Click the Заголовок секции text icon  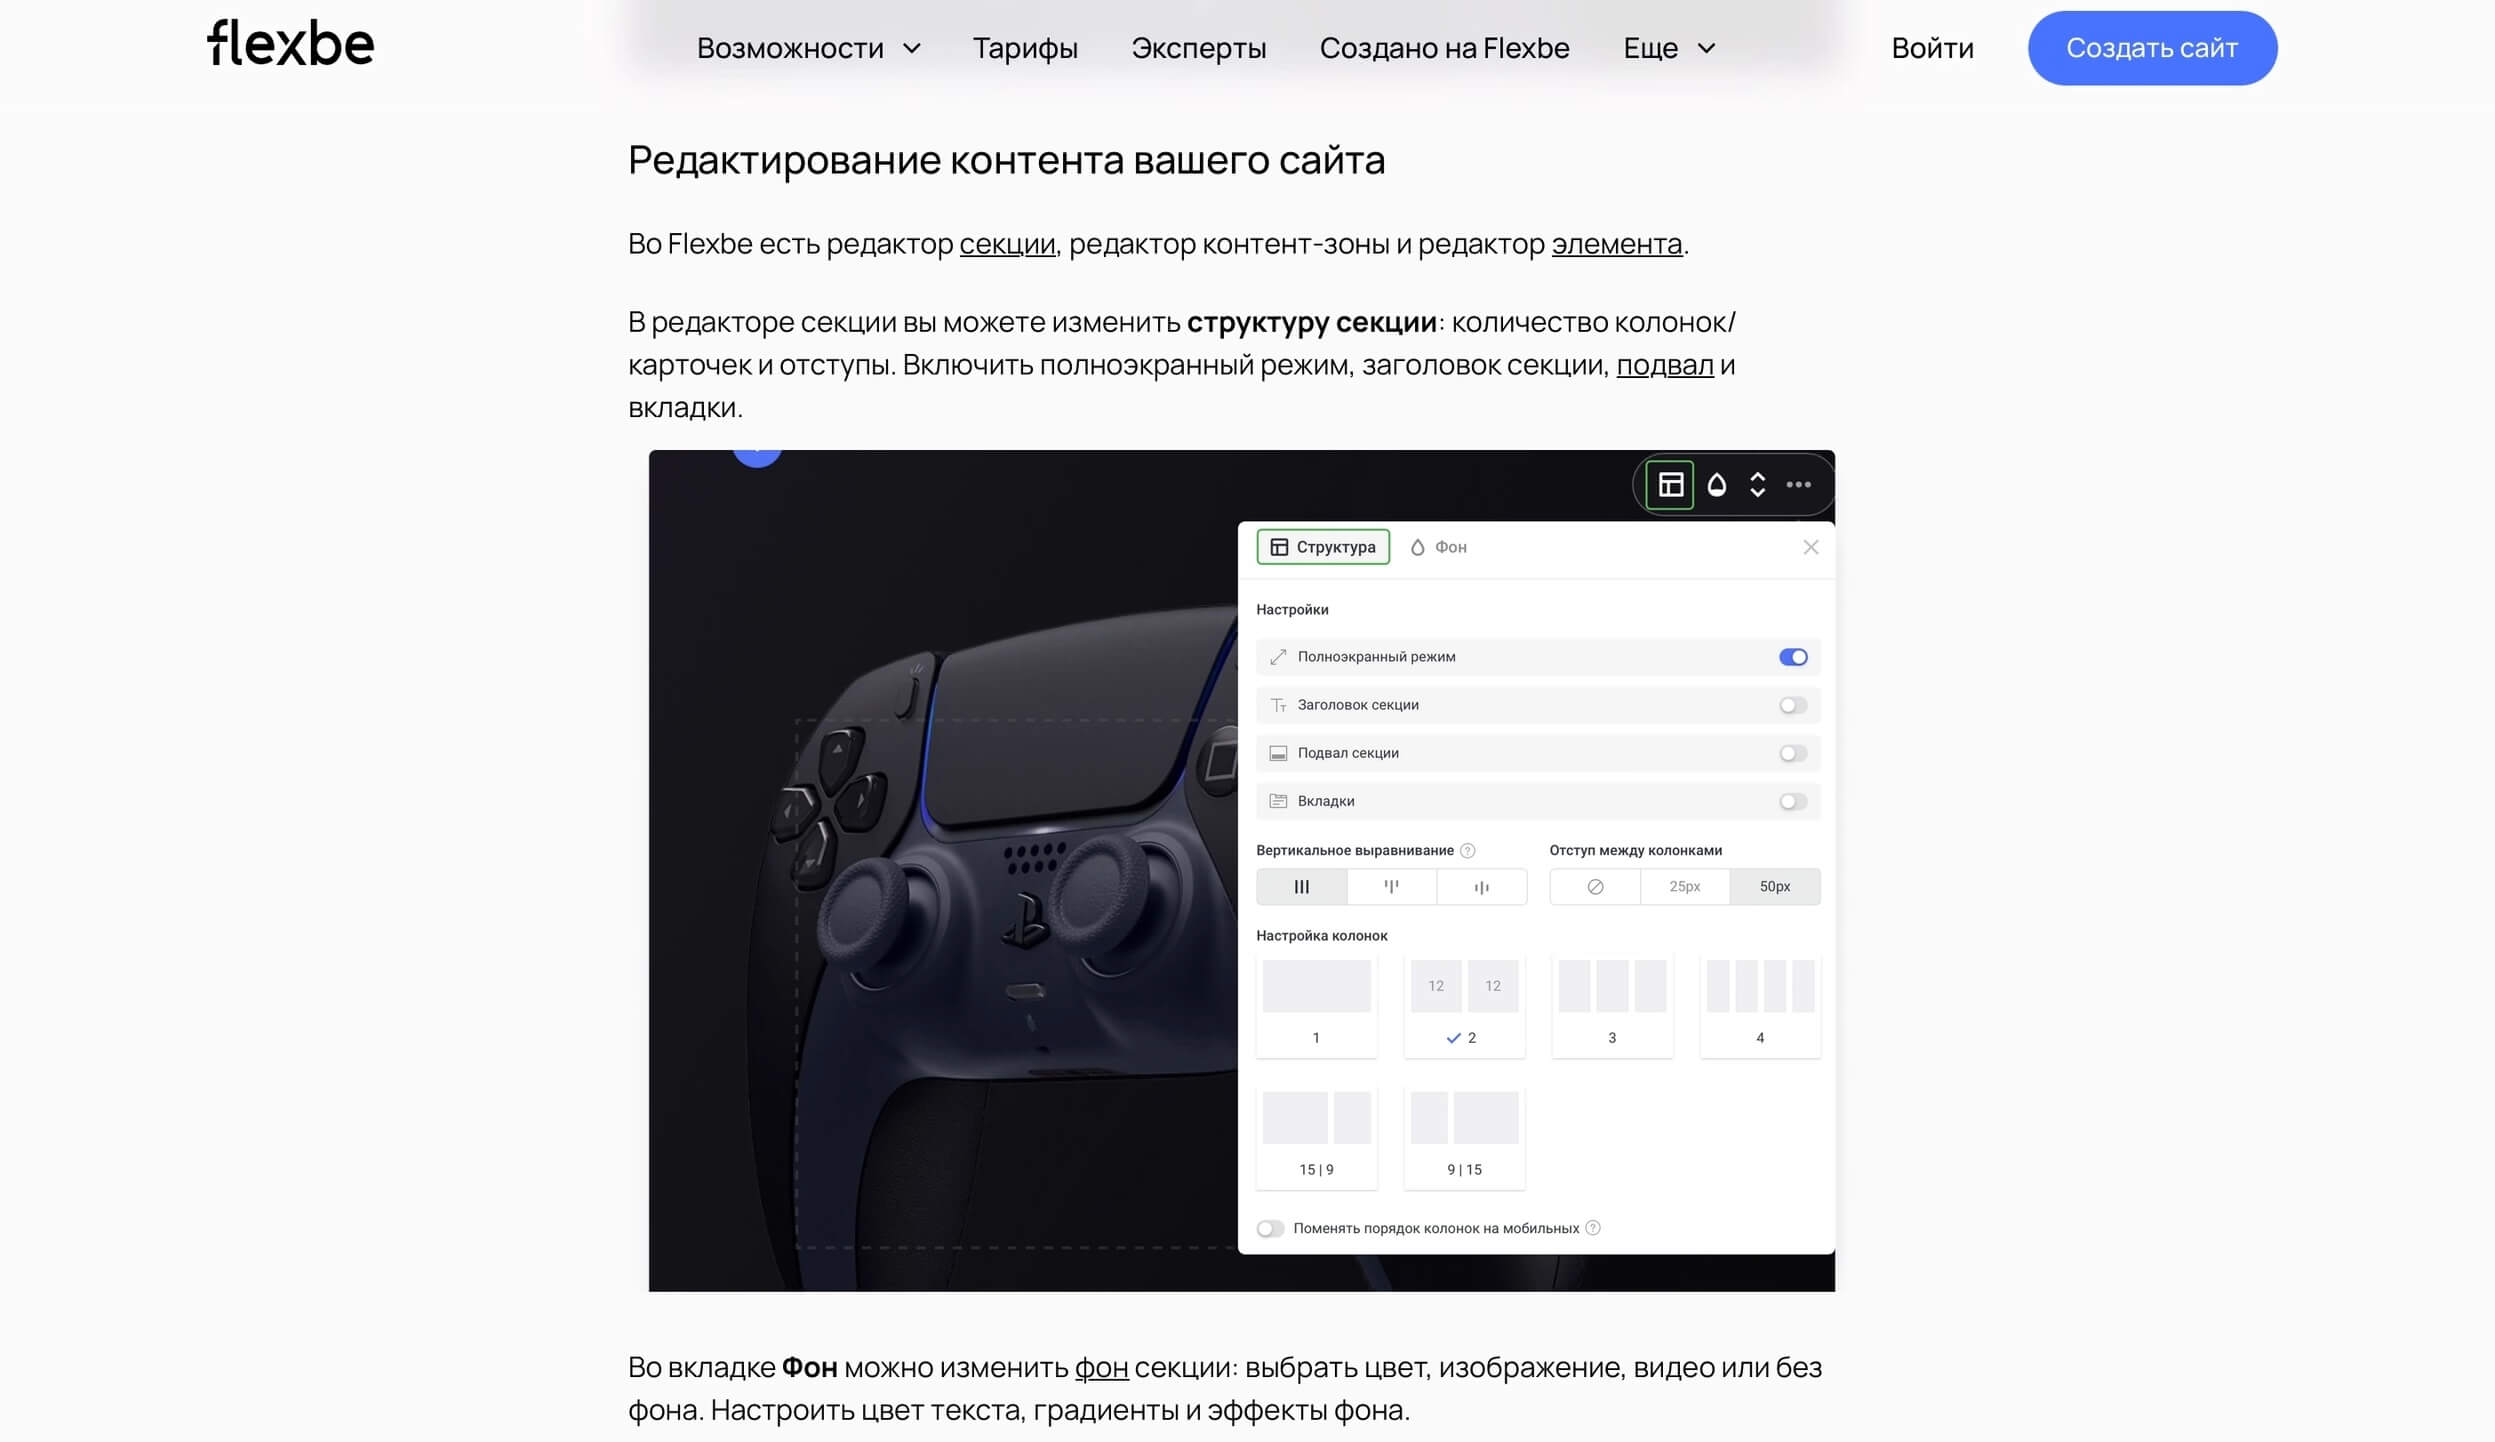pyautogui.click(x=1278, y=705)
